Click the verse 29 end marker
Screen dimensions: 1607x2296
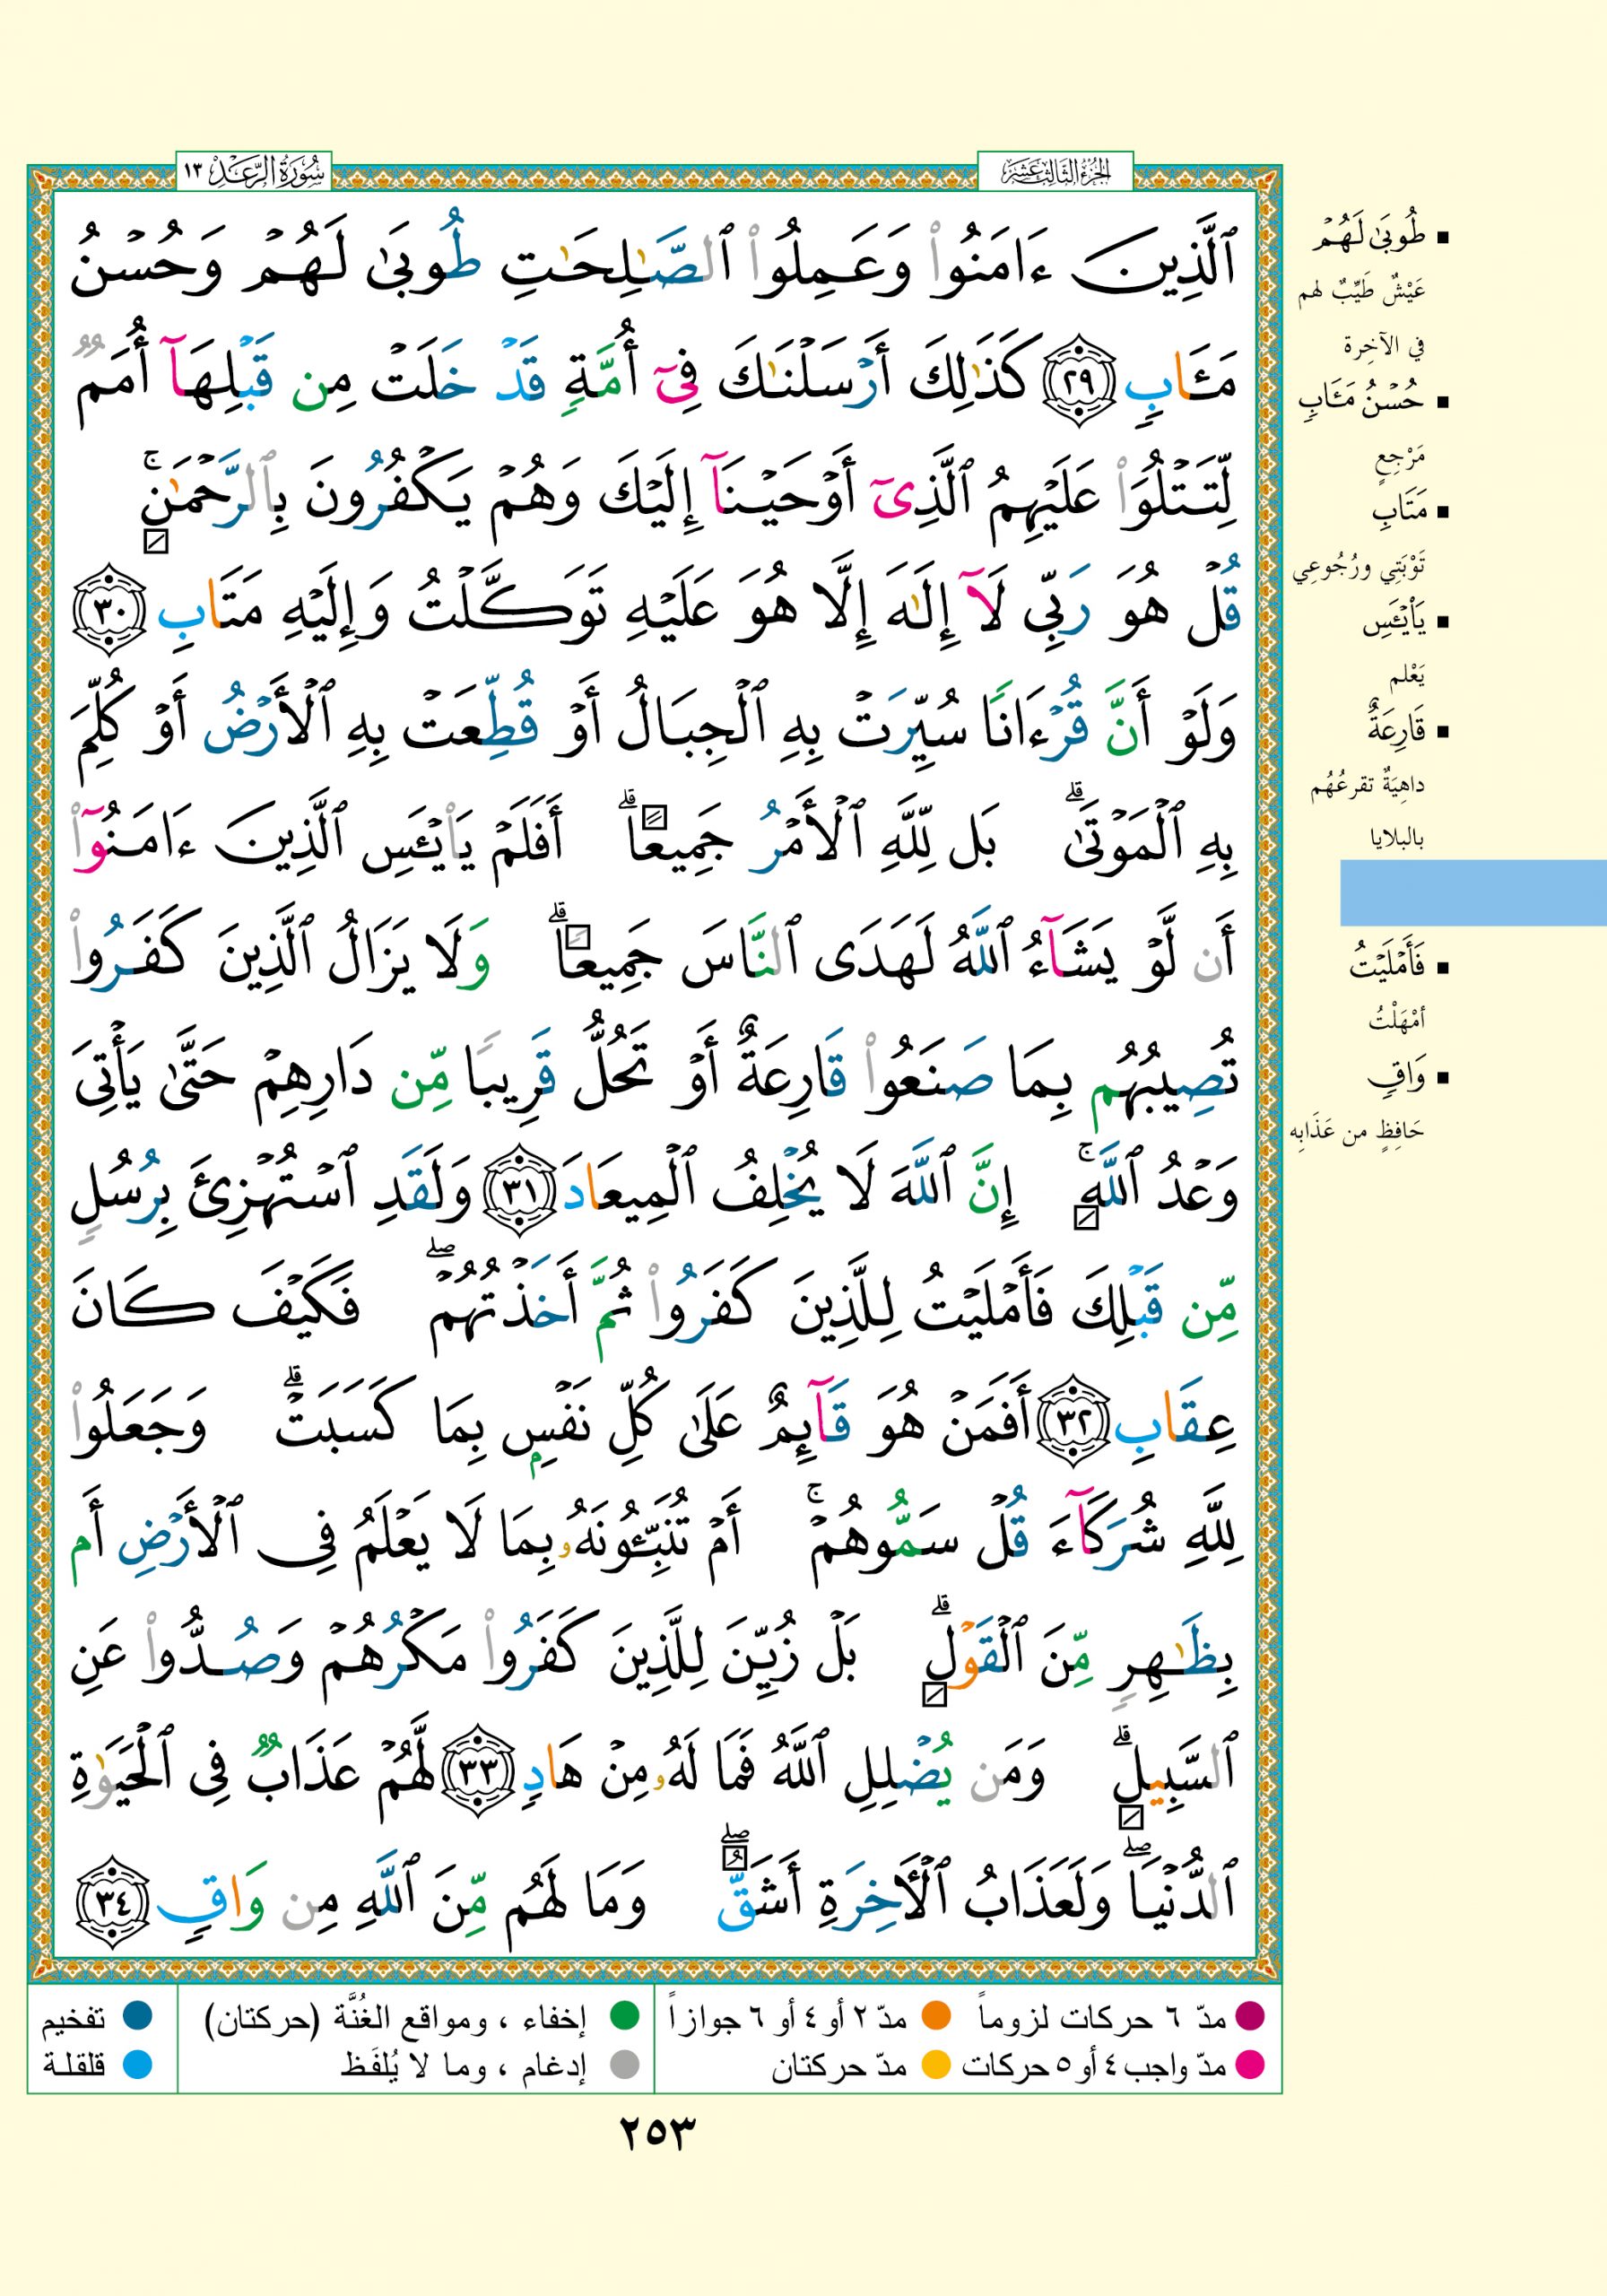(x=1086, y=382)
